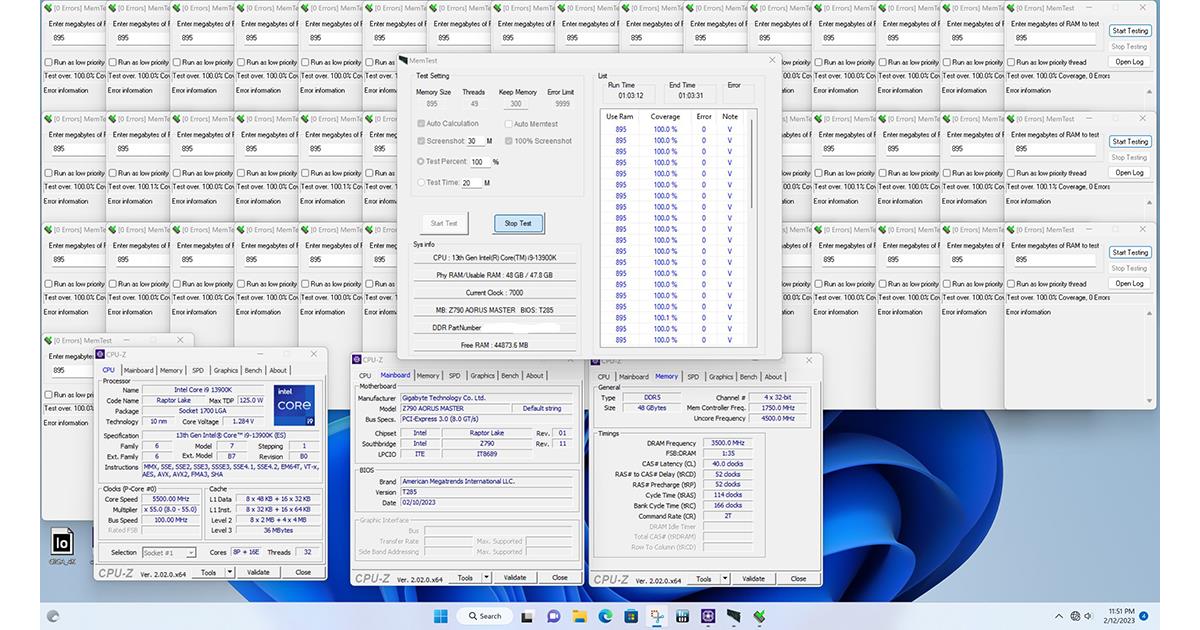
Task: Open Bench tab in CPU-Z Memory window
Action: (748, 377)
